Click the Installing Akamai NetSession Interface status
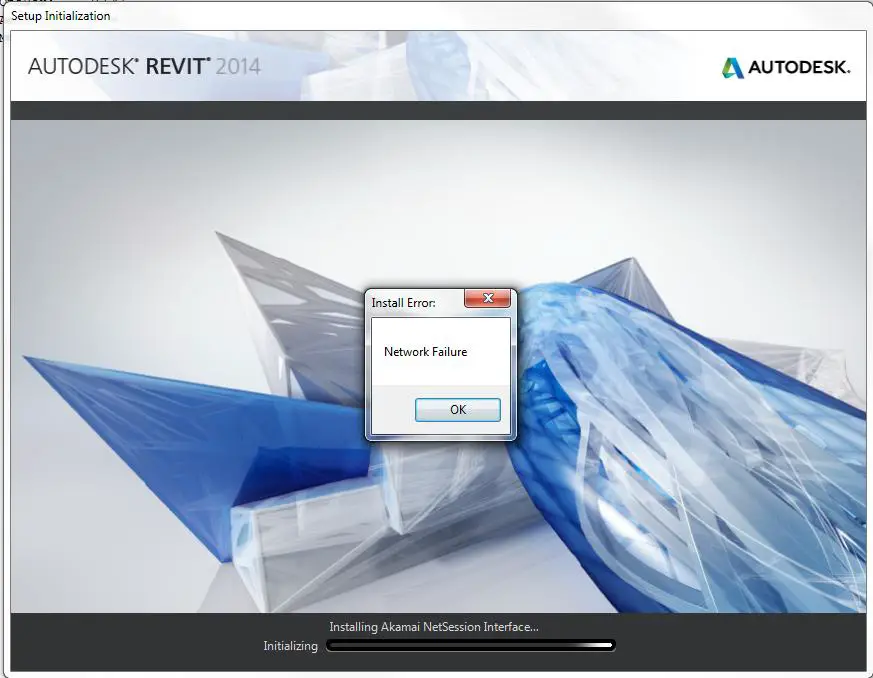Screen dimensions: 873x678 (434, 627)
